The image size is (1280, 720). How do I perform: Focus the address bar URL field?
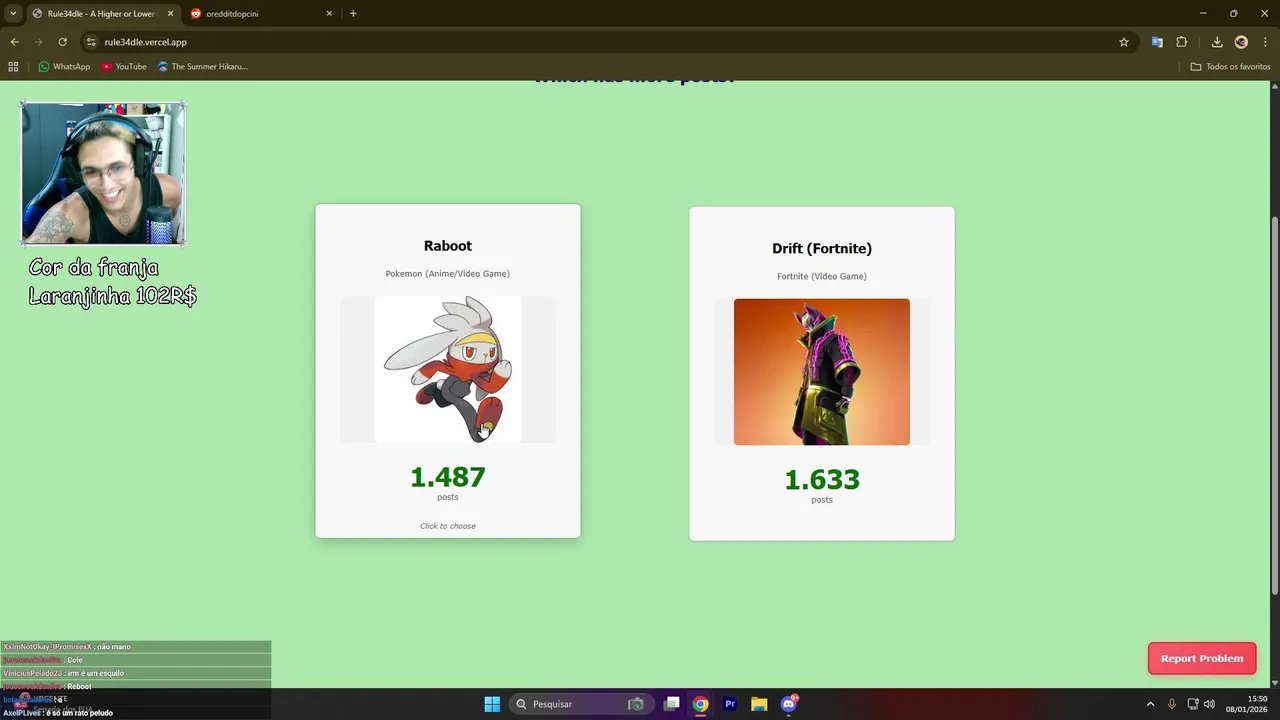pos(600,42)
